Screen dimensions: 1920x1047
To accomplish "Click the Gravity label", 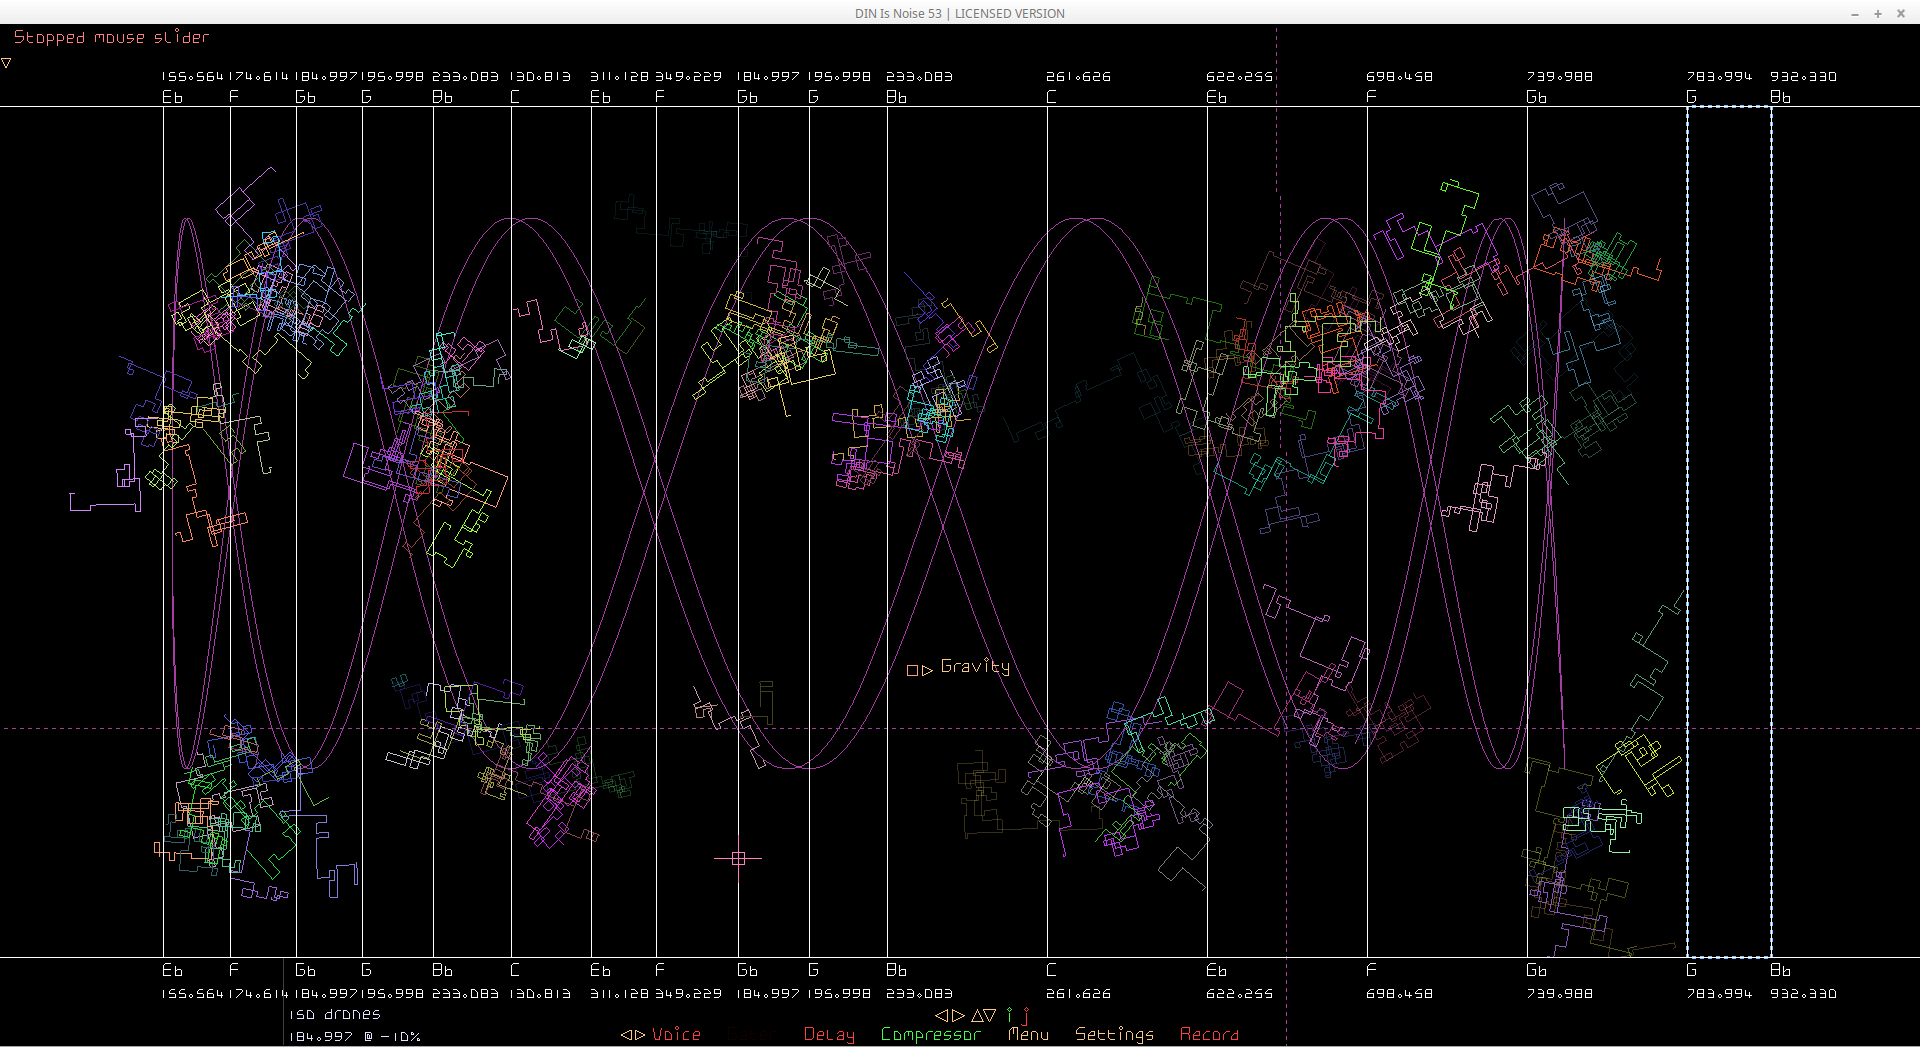I will click(x=975, y=667).
